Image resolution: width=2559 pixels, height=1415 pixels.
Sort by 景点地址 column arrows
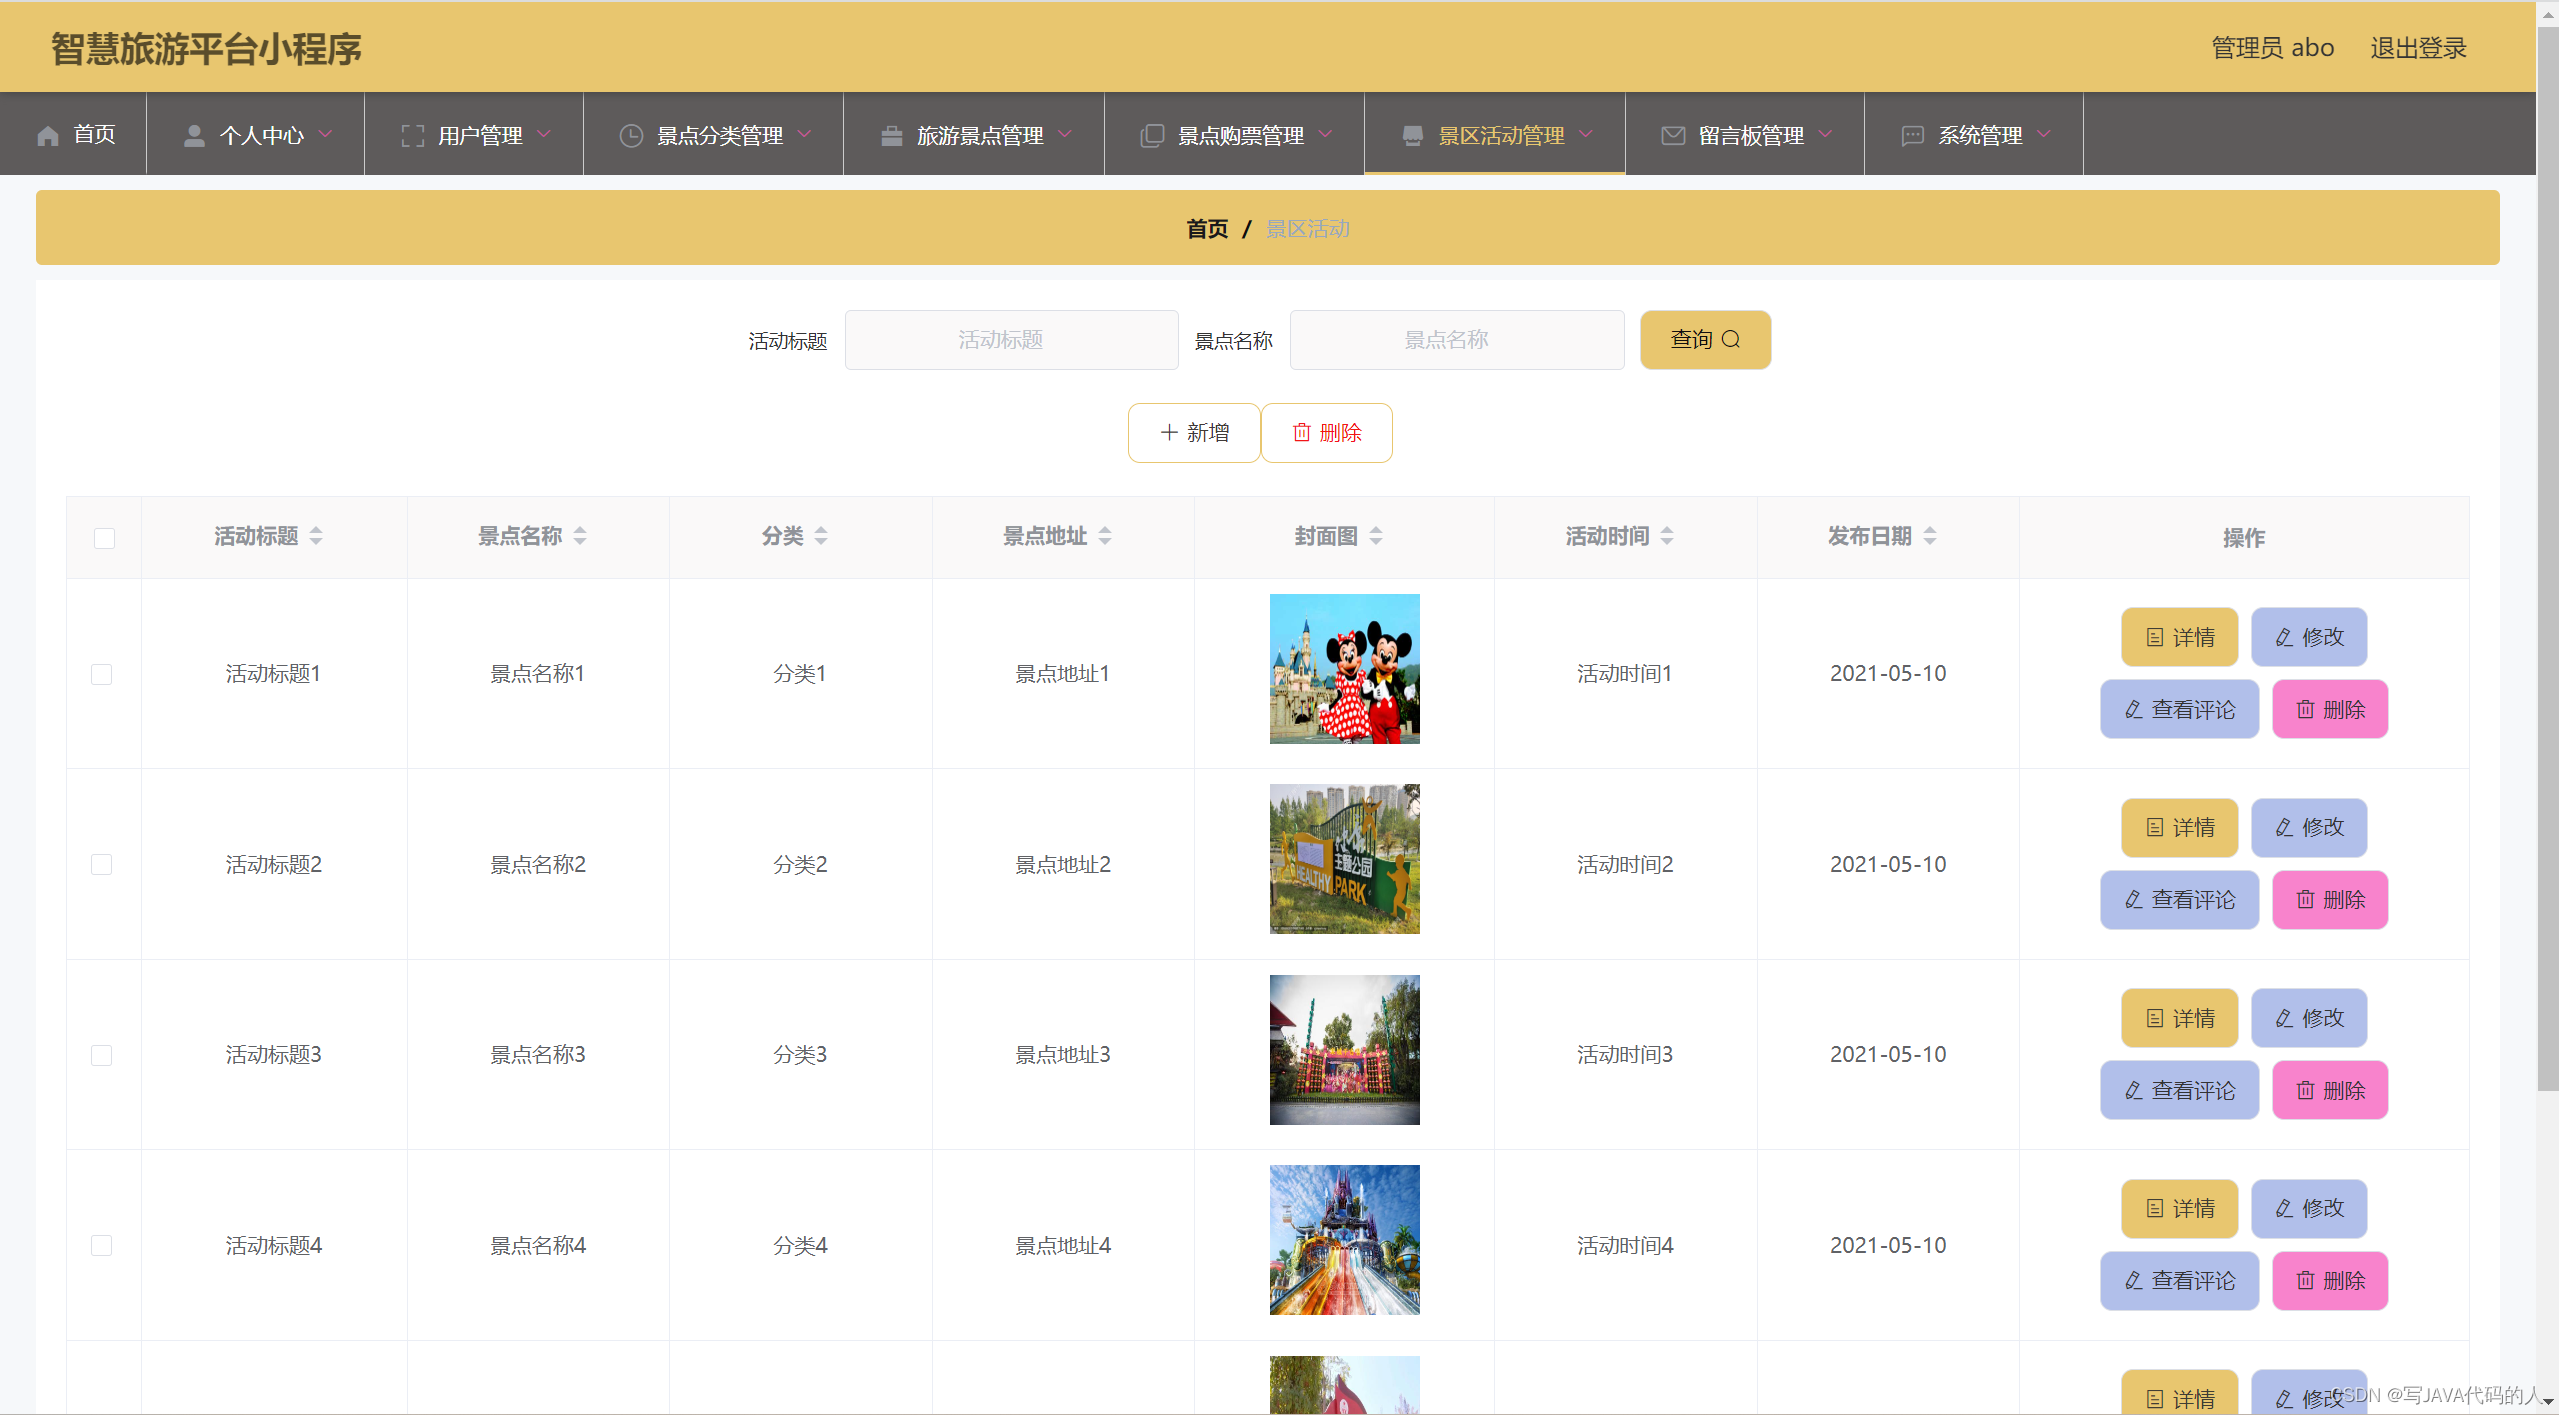tap(1105, 536)
